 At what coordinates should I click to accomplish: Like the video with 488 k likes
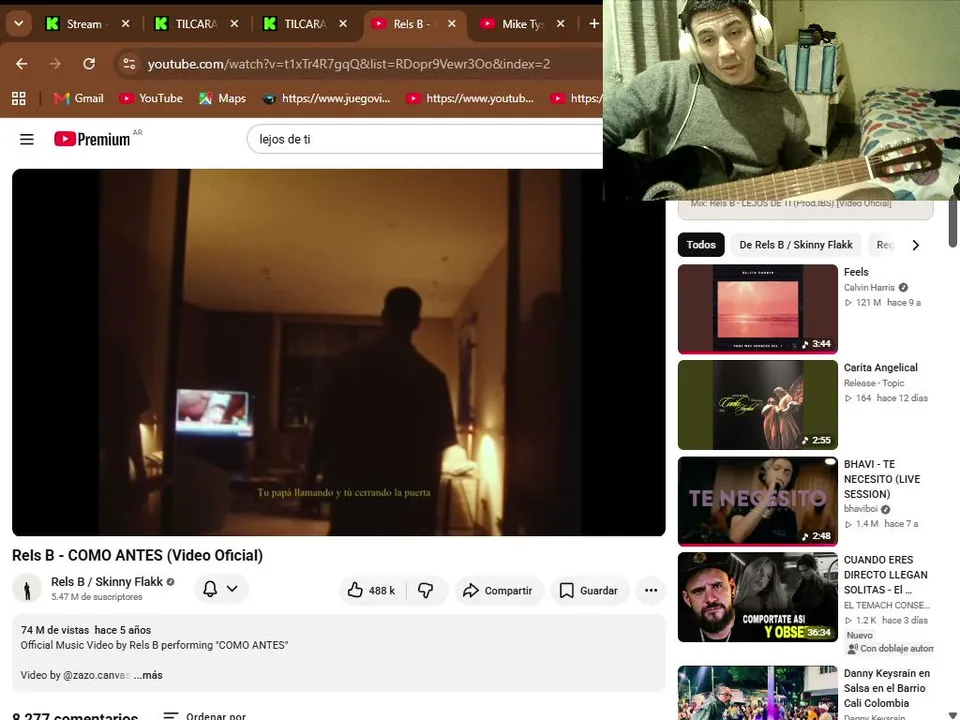coord(372,590)
